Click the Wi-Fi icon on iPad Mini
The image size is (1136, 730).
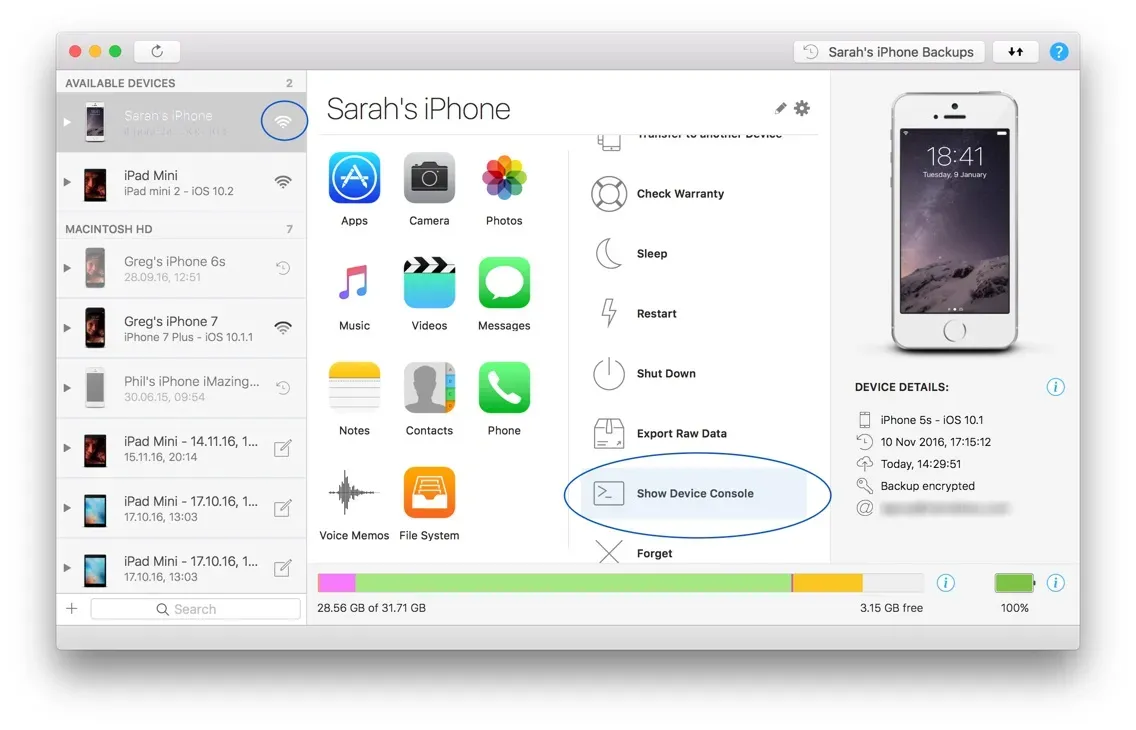click(283, 180)
